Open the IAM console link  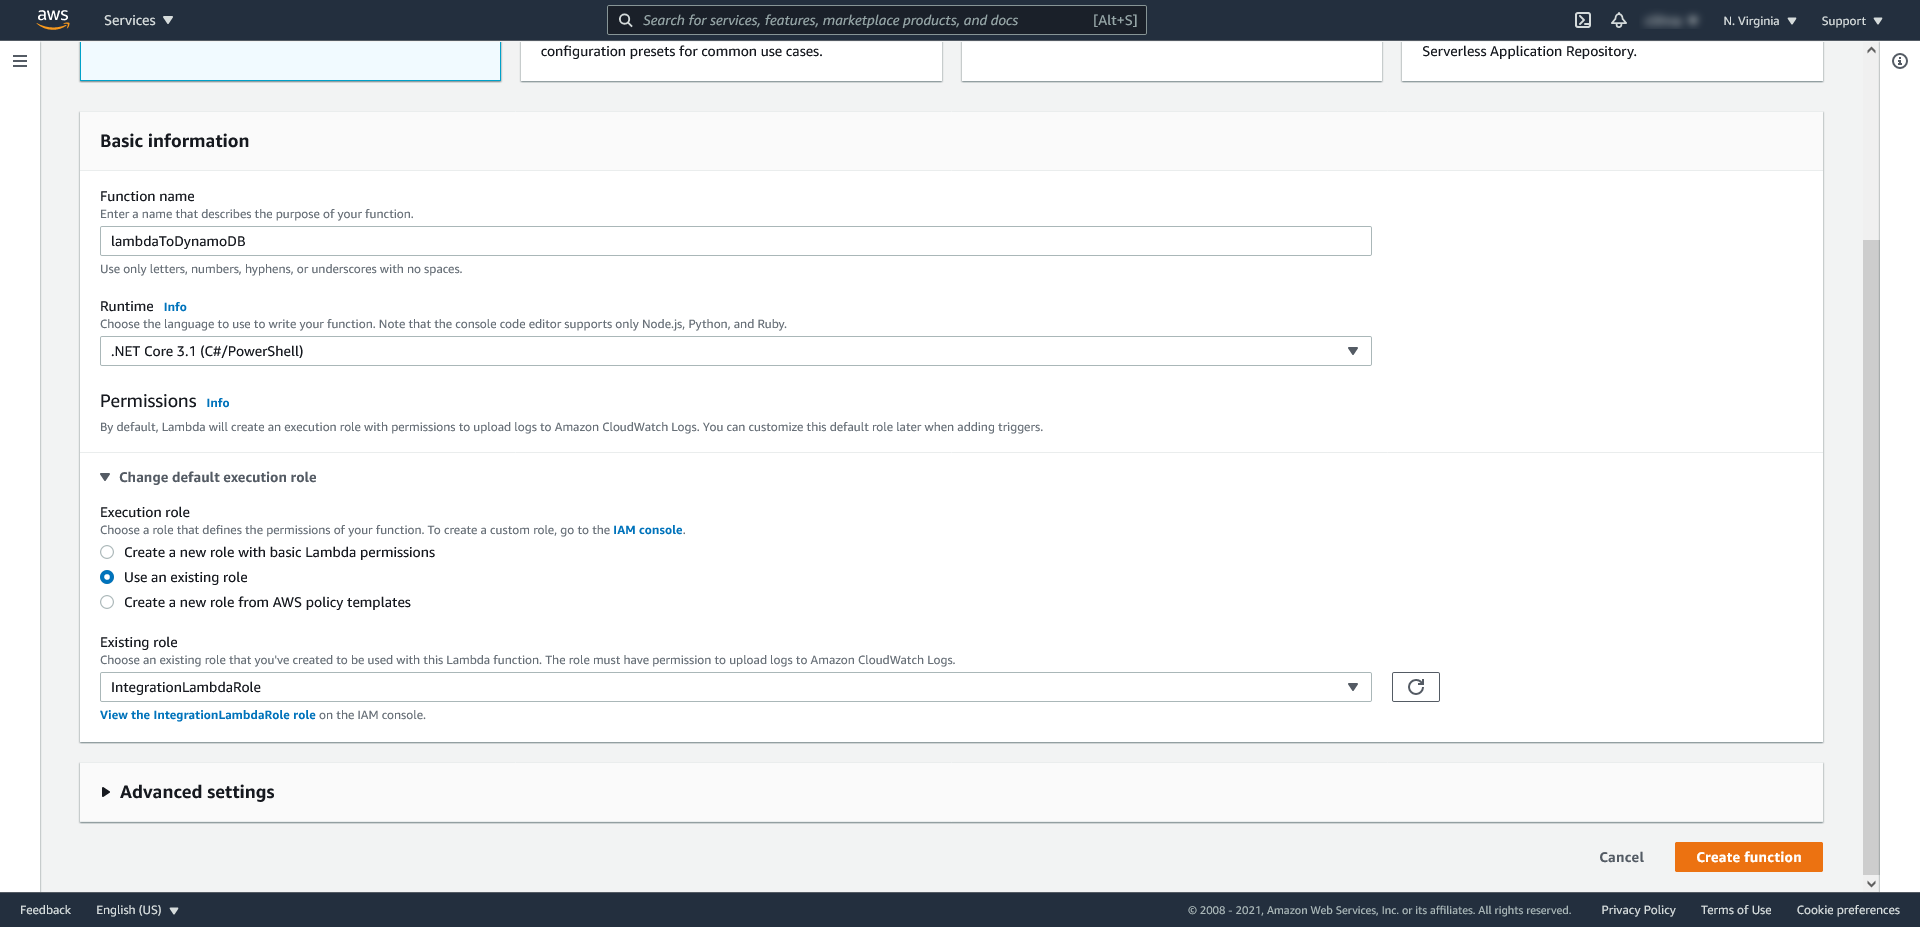click(x=648, y=530)
